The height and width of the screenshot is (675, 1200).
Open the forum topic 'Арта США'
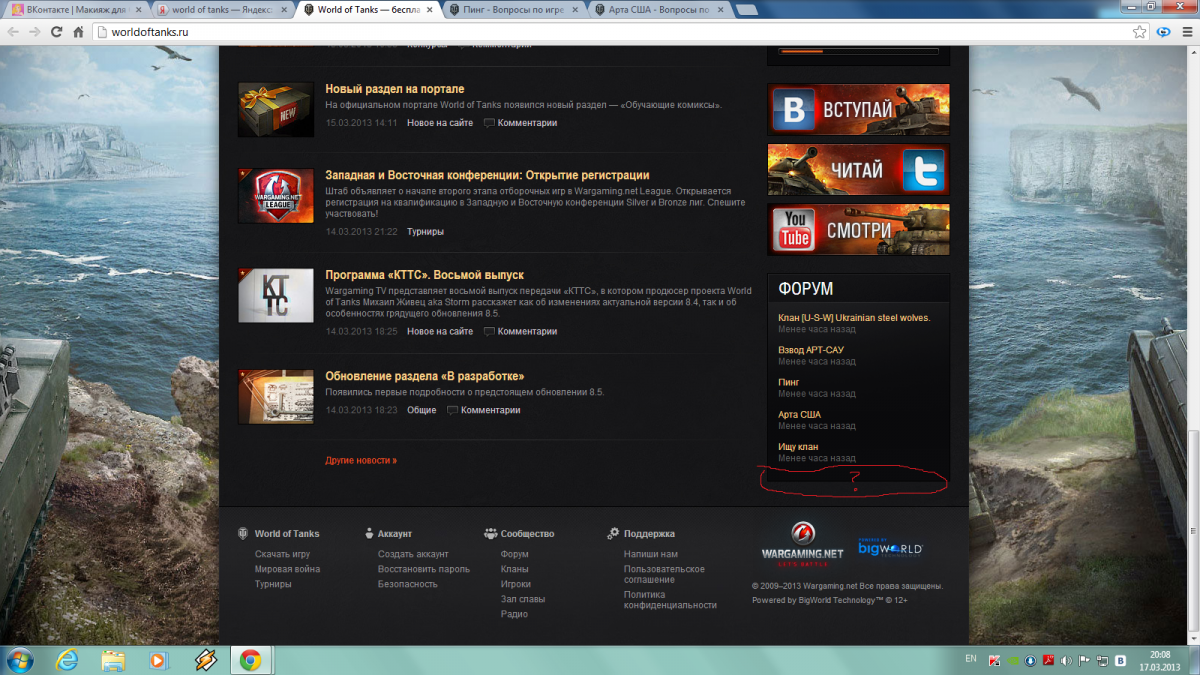pos(799,414)
